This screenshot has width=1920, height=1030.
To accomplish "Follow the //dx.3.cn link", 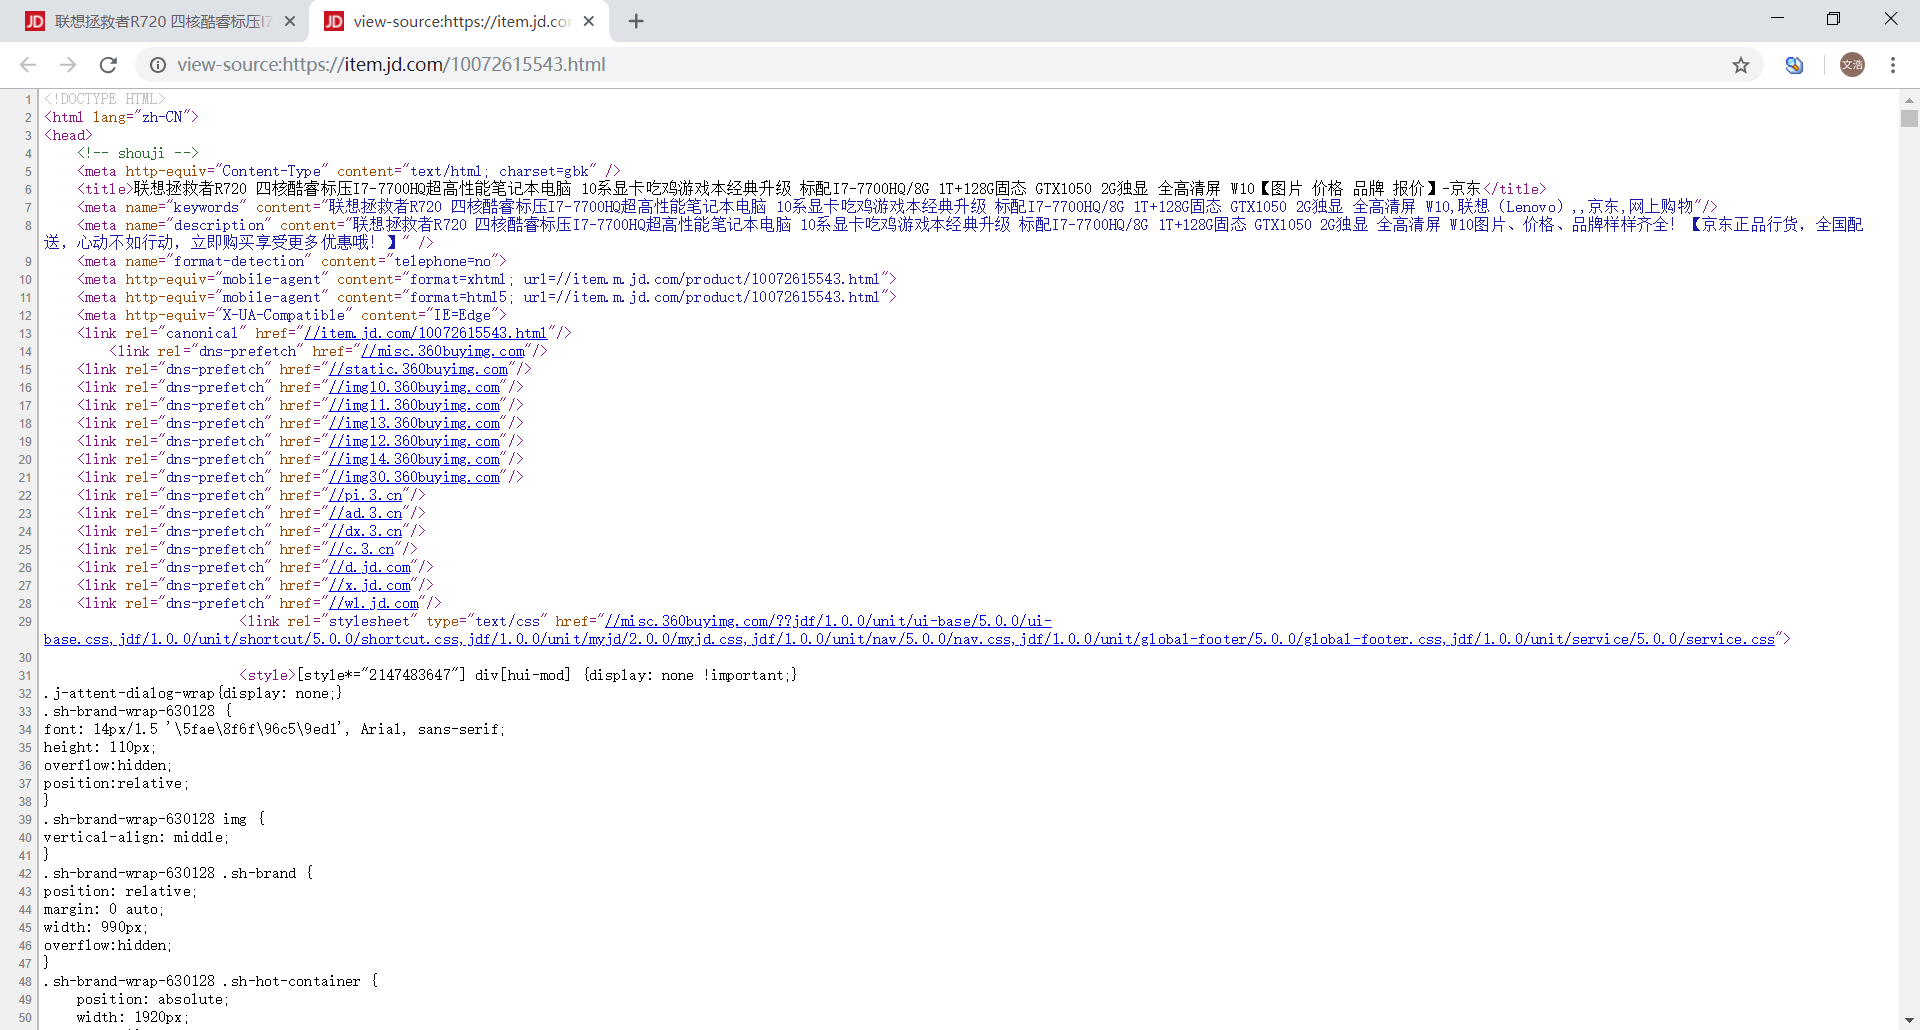I will pyautogui.click(x=366, y=531).
